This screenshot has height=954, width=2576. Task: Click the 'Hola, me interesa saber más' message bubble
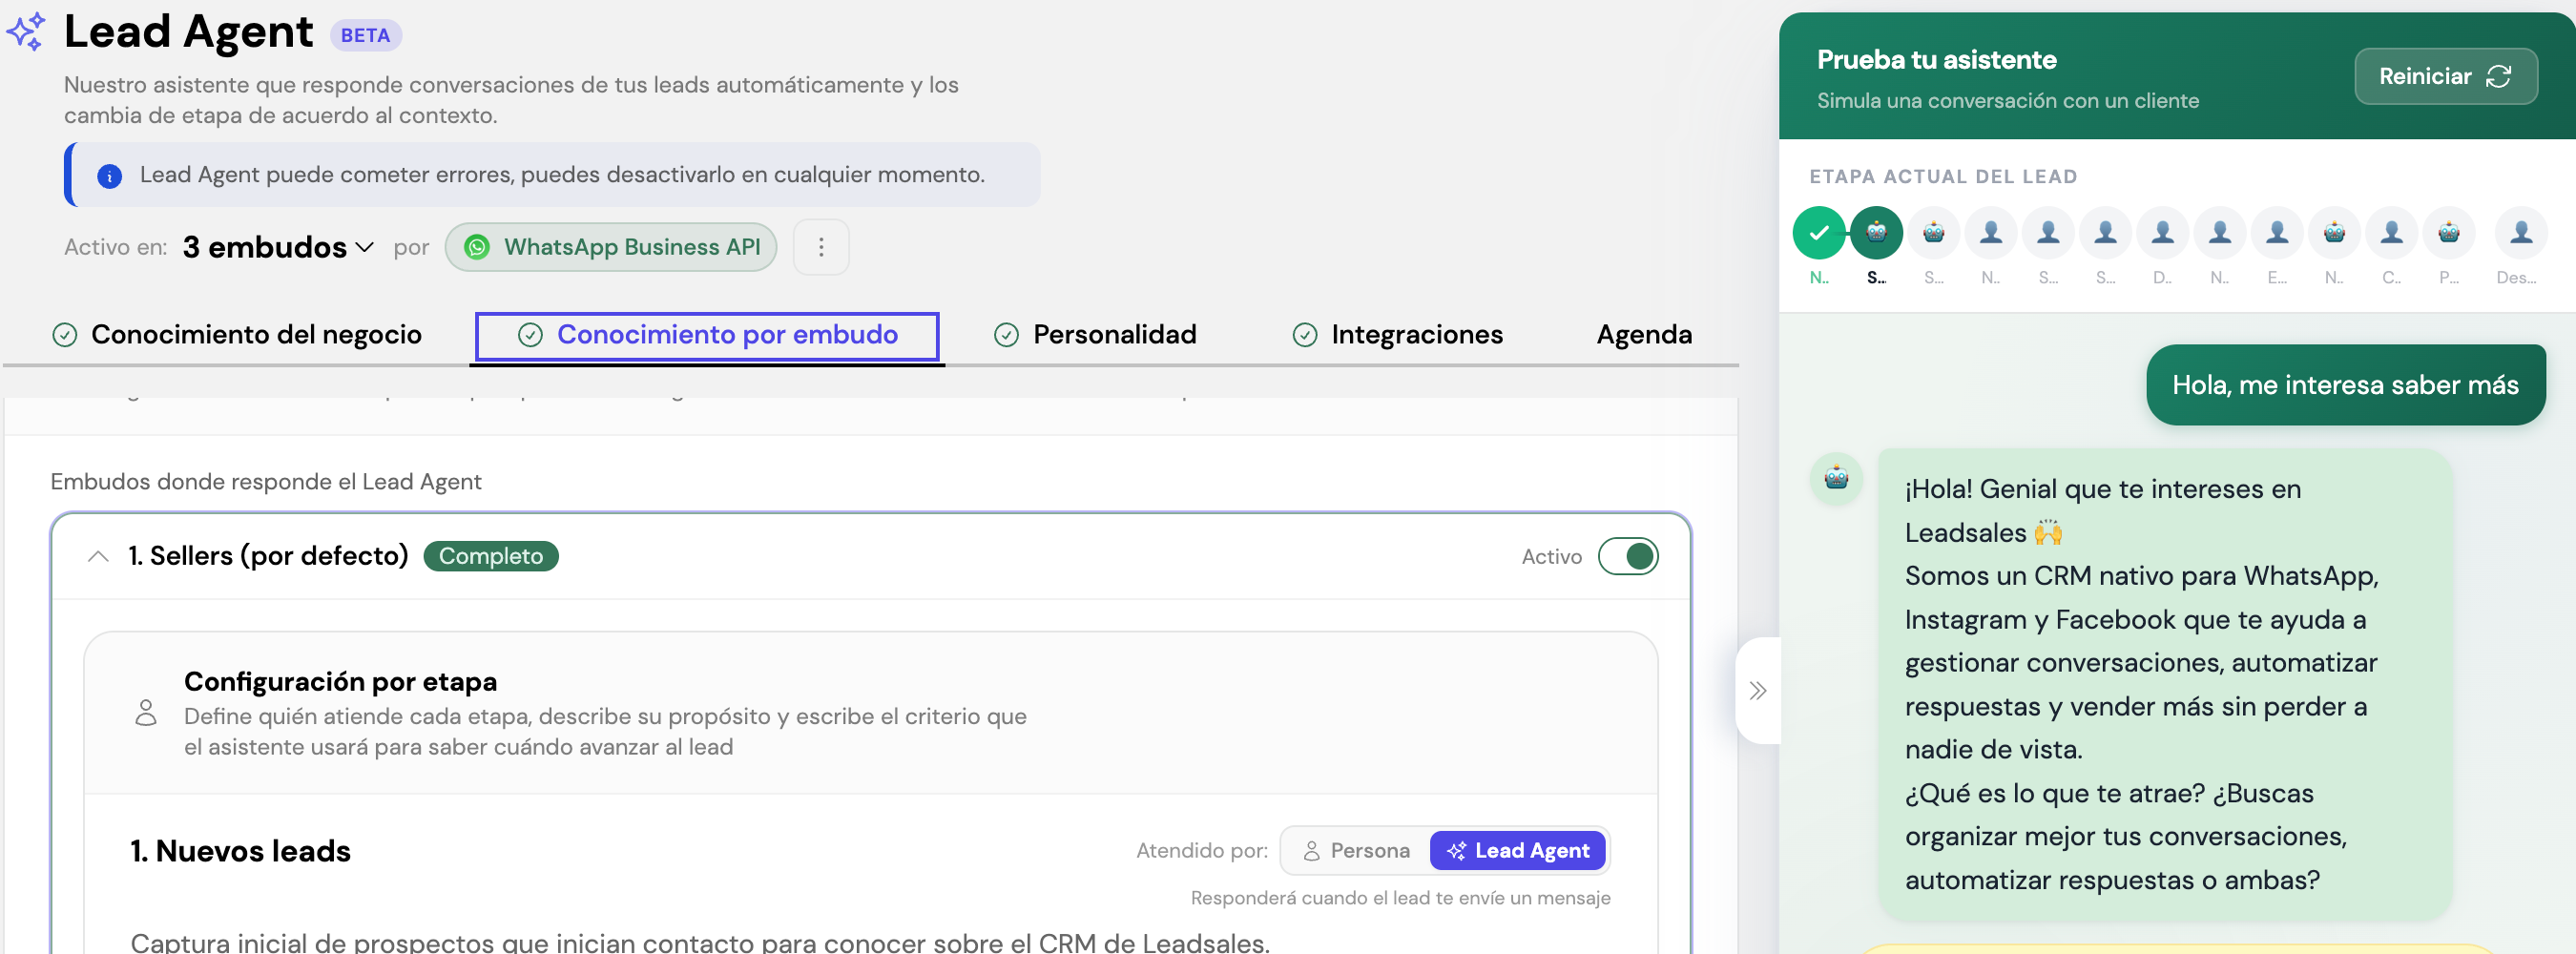tap(2345, 386)
